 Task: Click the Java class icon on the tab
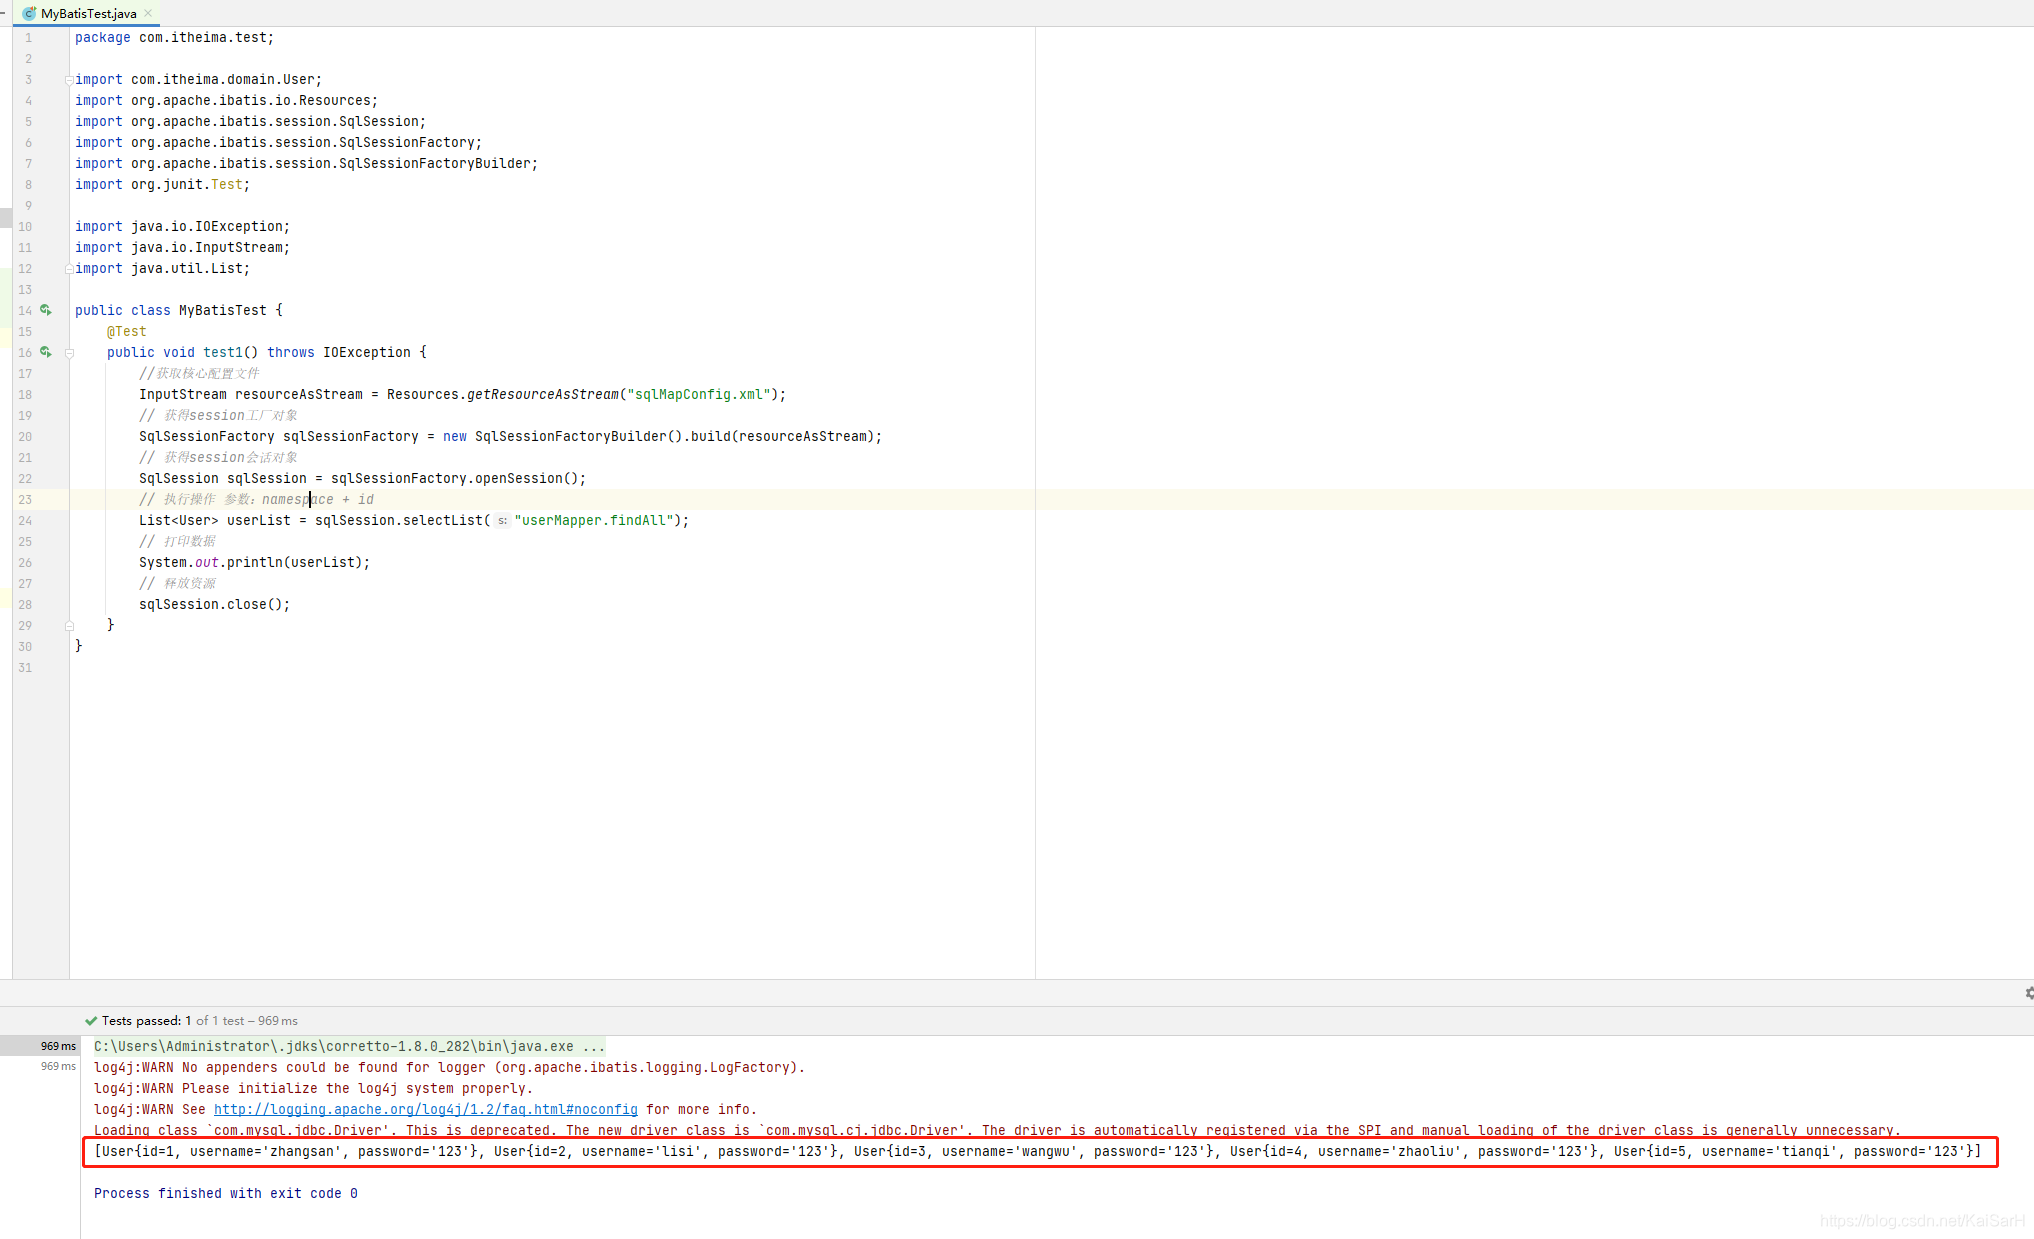click(x=29, y=13)
